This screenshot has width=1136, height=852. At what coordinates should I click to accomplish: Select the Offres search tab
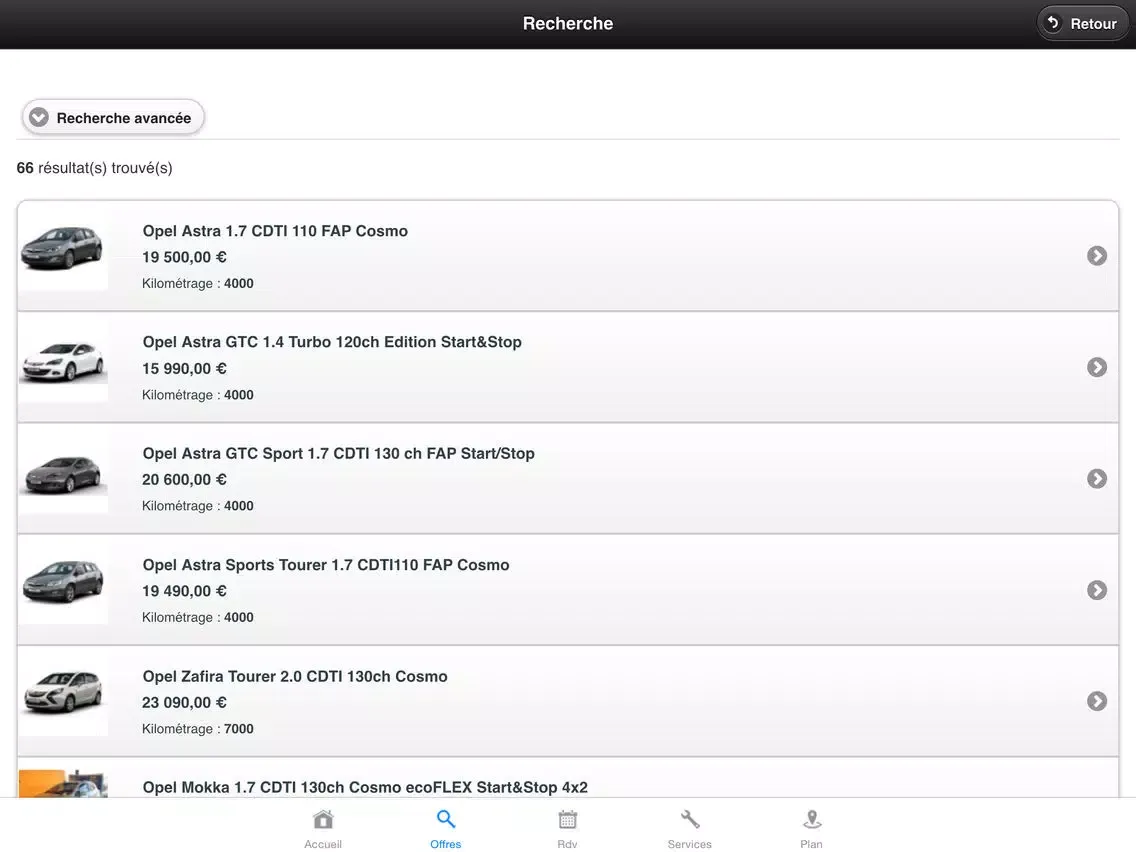pos(446,830)
